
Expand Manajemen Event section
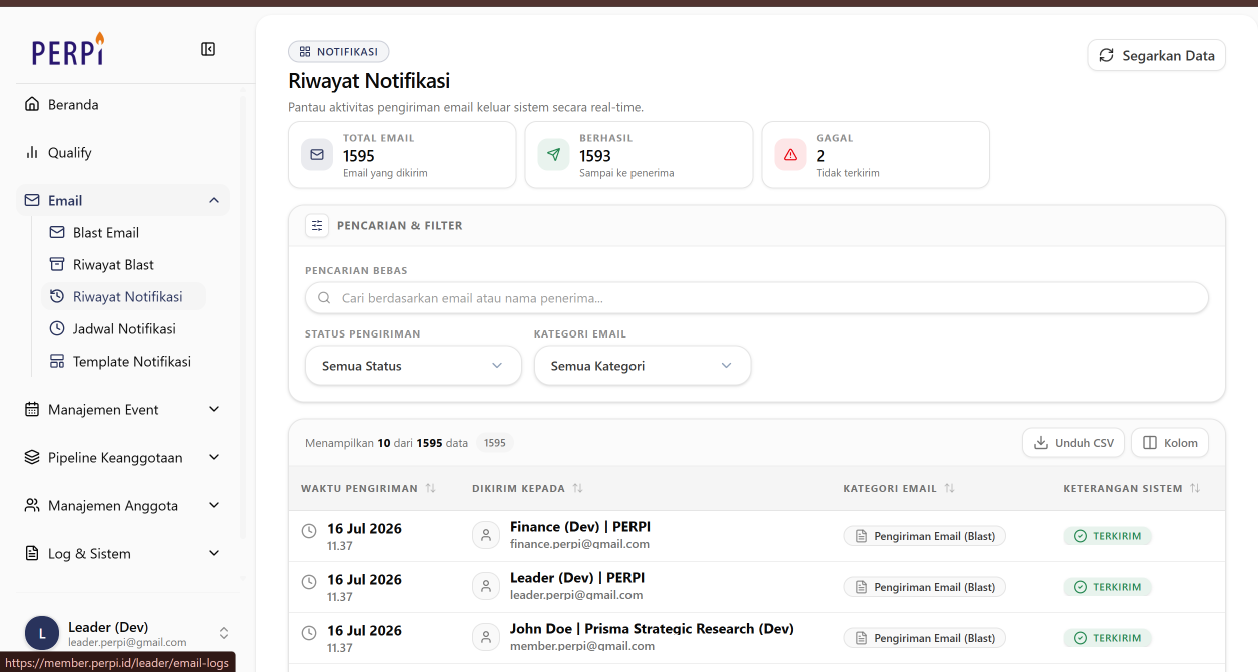123,409
